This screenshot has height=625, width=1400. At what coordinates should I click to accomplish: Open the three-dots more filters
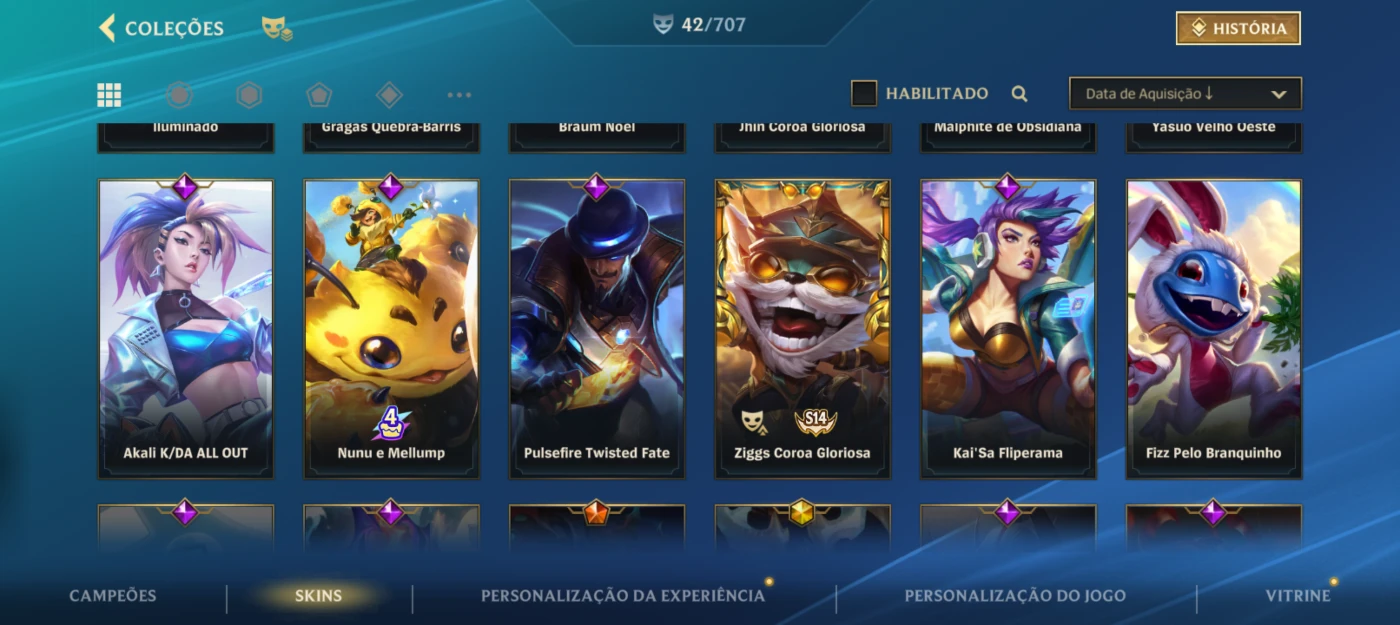[459, 95]
